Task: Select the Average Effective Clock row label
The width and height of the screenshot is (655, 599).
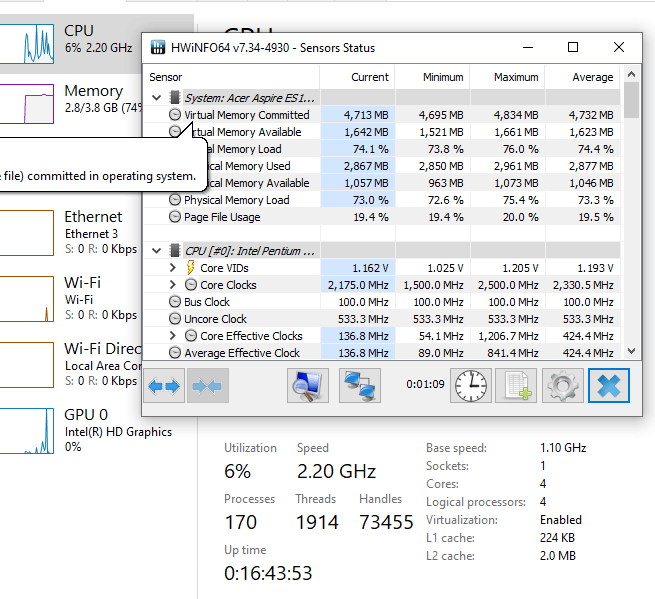Action: pyautogui.click(x=242, y=353)
